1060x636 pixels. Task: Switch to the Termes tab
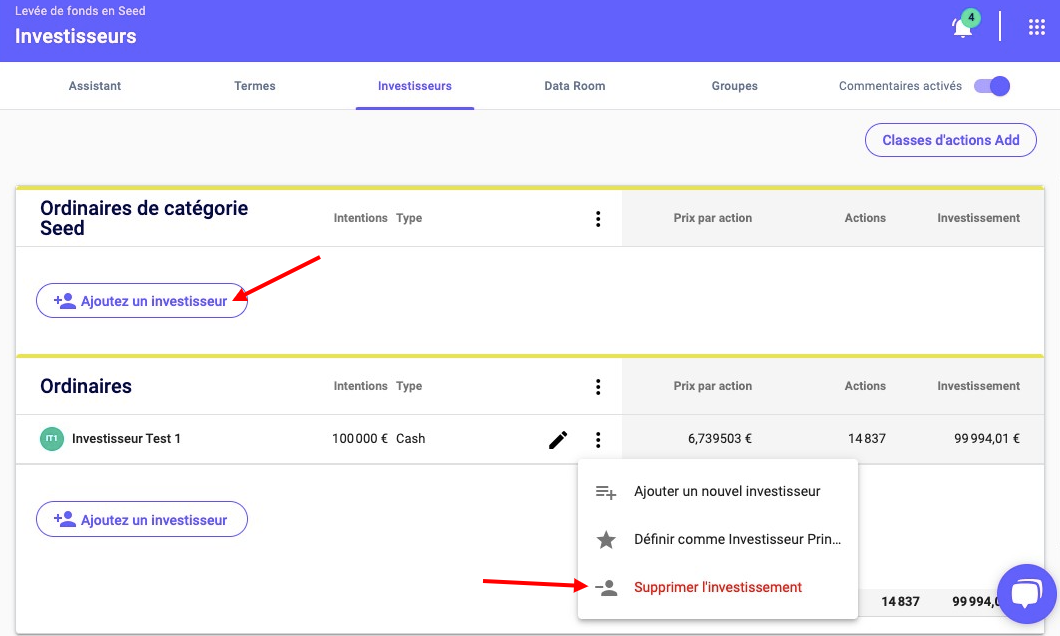coord(255,86)
